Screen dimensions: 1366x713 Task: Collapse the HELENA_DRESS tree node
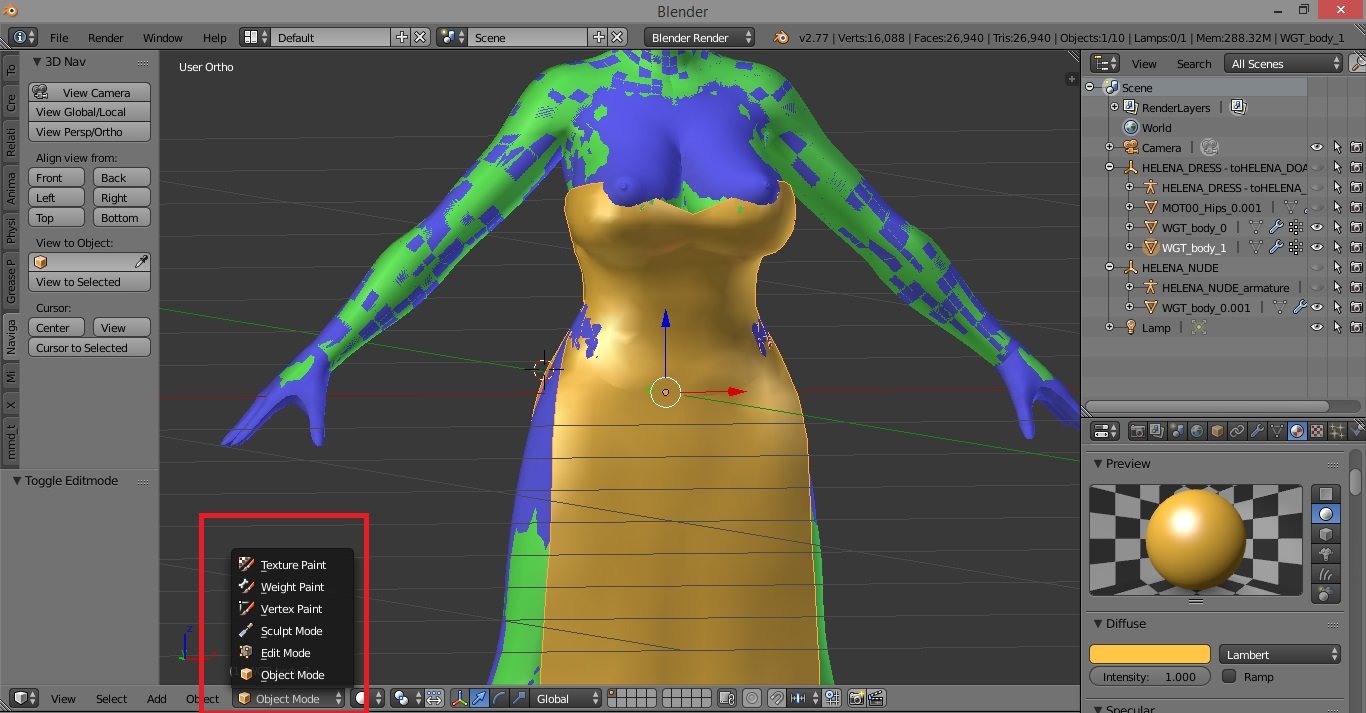(1110, 168)
